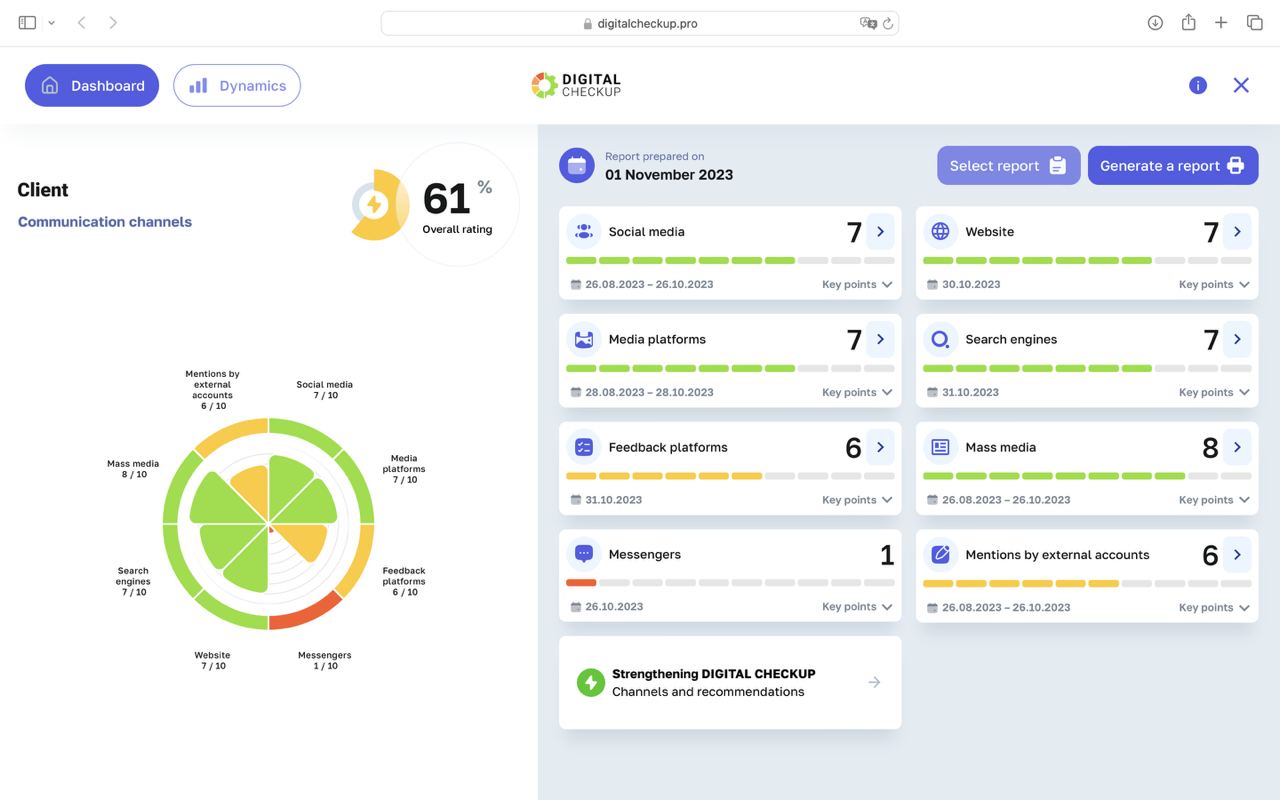This screenshot has height=800, width=1280.
Task: Click Safari's download indicator icon
Action: point(1155,23)
